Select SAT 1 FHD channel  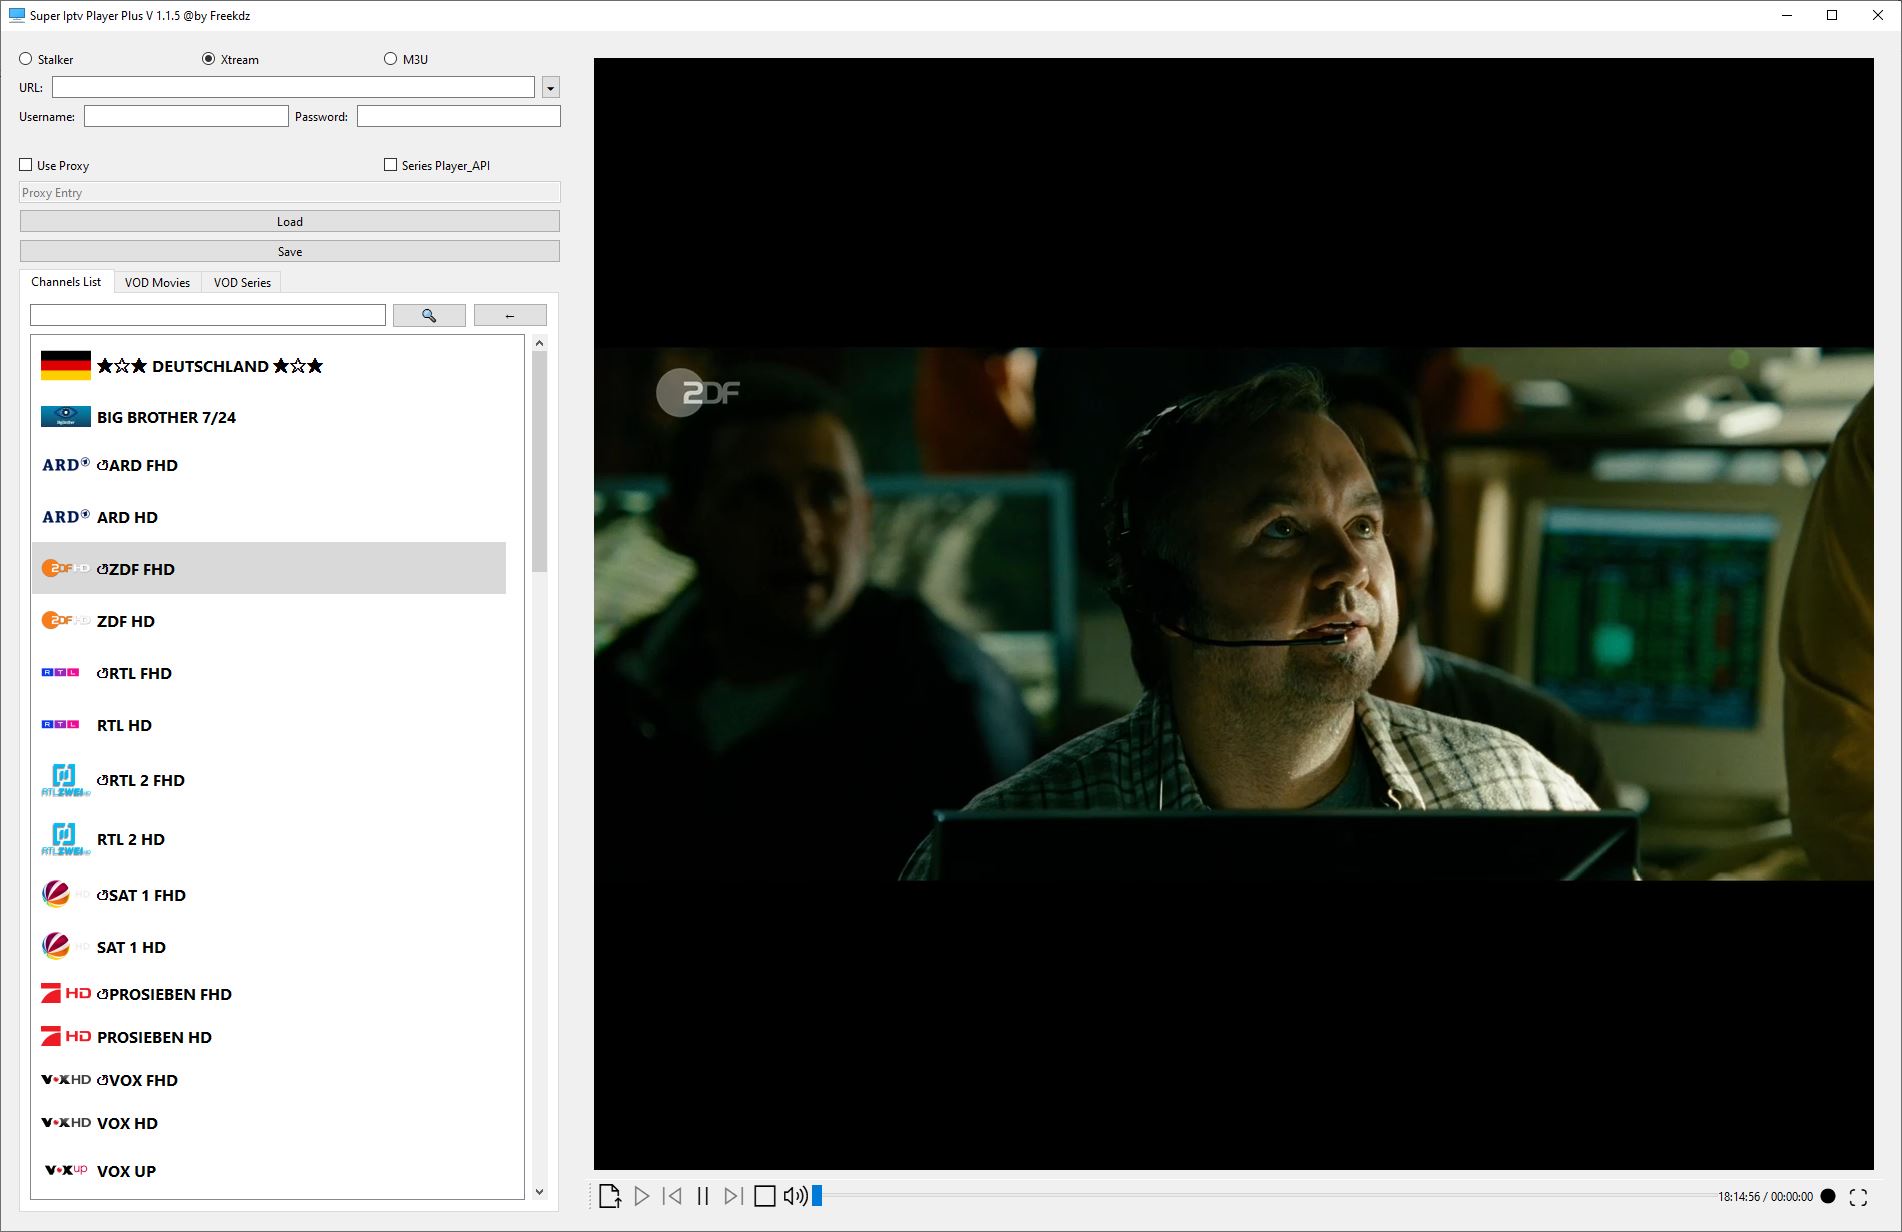[x=269, y=895]
